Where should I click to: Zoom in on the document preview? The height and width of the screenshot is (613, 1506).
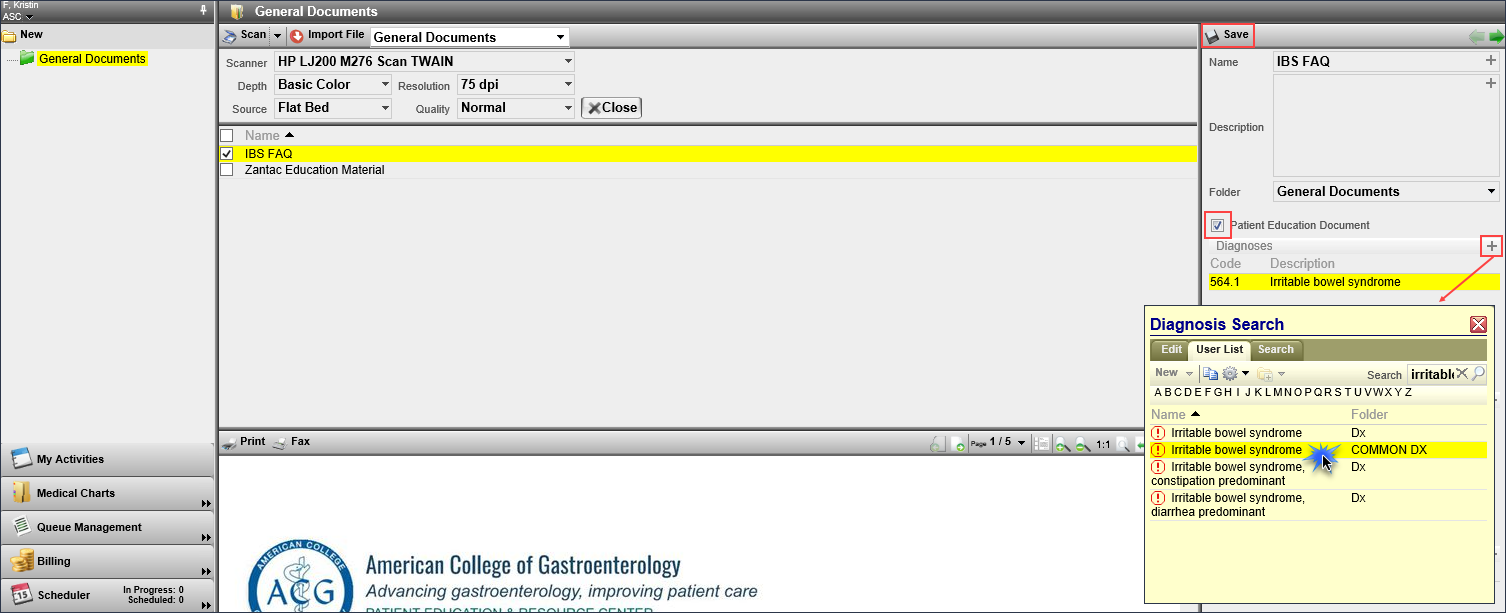[x=1061, y=444]
